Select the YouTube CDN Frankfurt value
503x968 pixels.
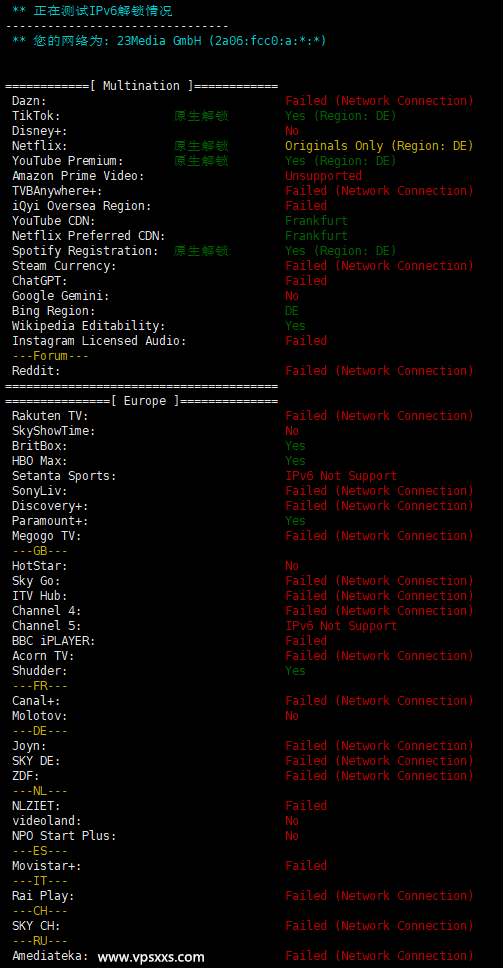[317, 221]
